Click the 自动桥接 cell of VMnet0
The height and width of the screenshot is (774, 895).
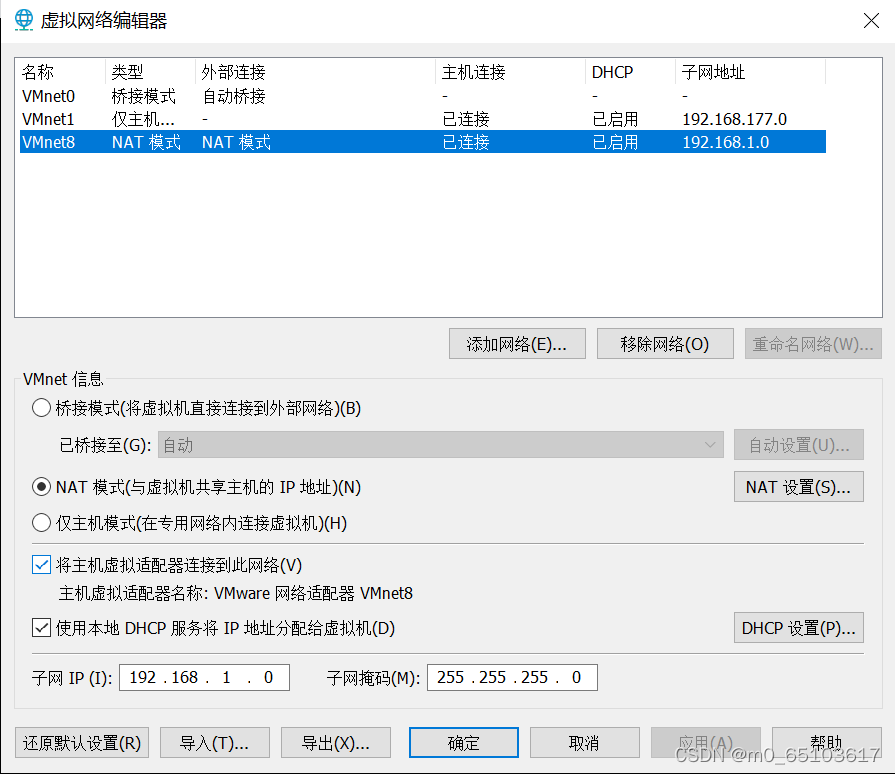(234, 96)
